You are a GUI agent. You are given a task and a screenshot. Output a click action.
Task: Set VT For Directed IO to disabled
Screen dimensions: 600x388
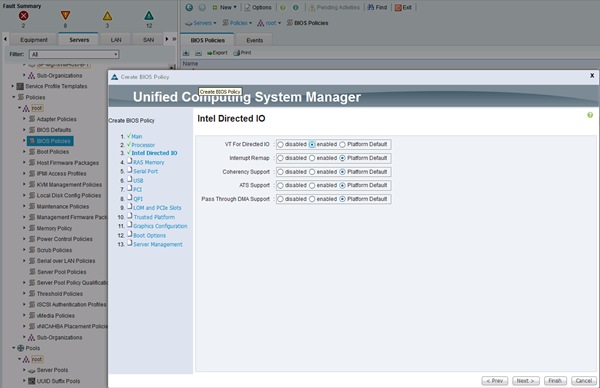point(280,145)
